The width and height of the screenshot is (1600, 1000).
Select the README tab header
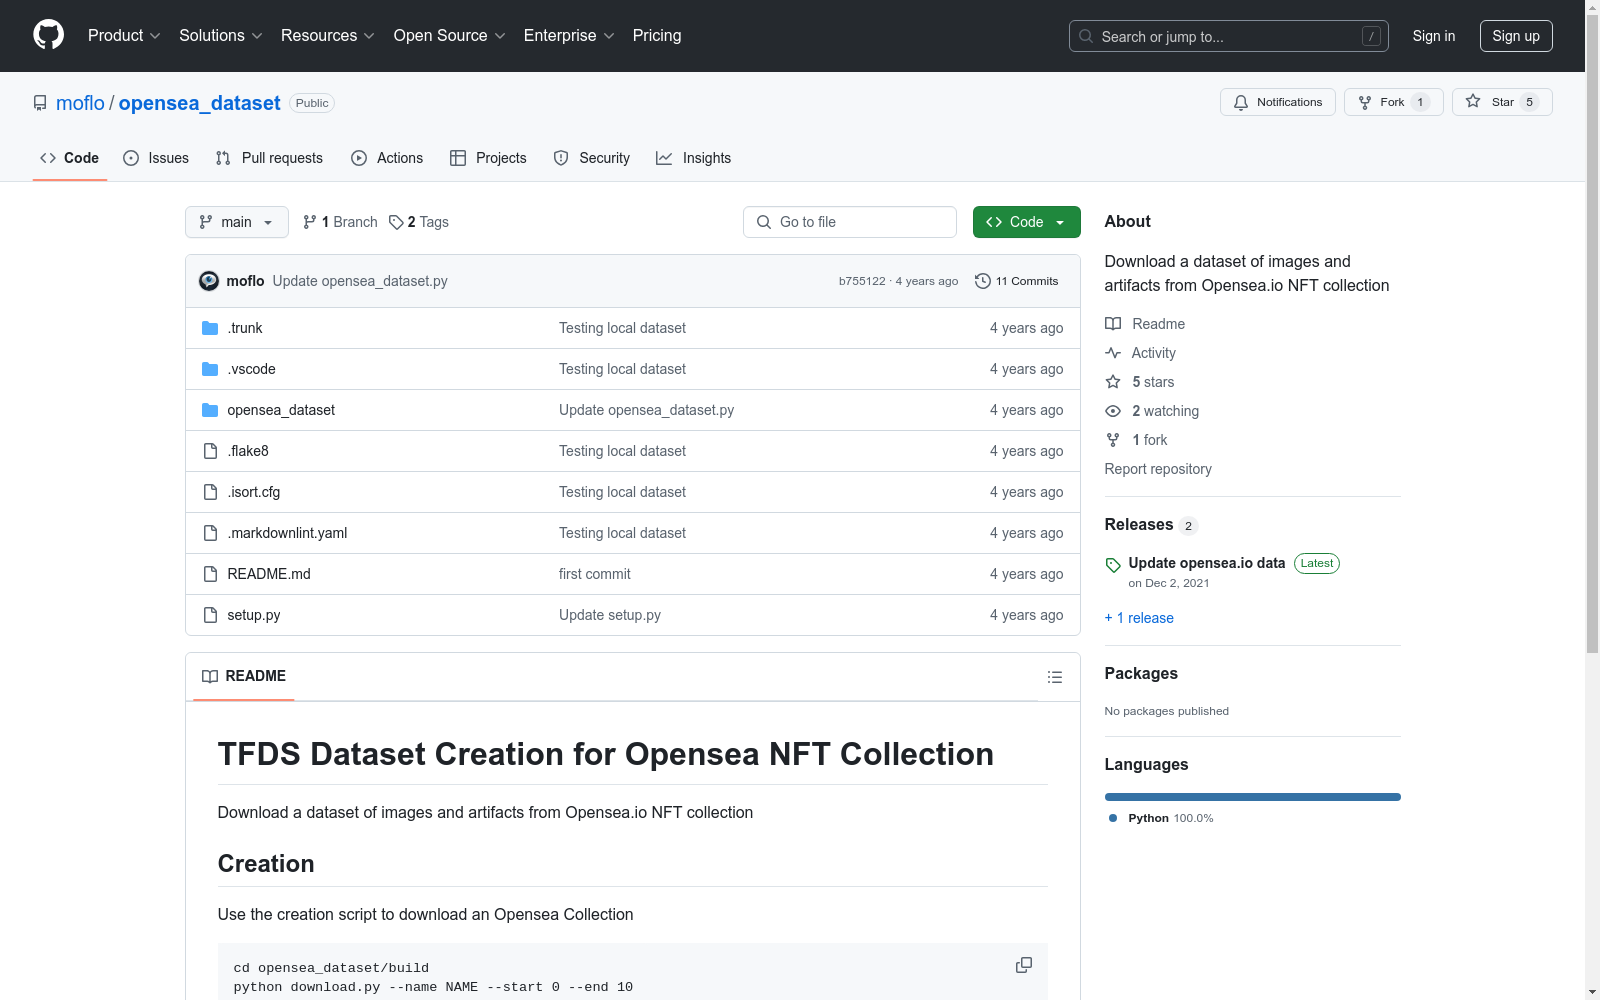pos(244,676)
